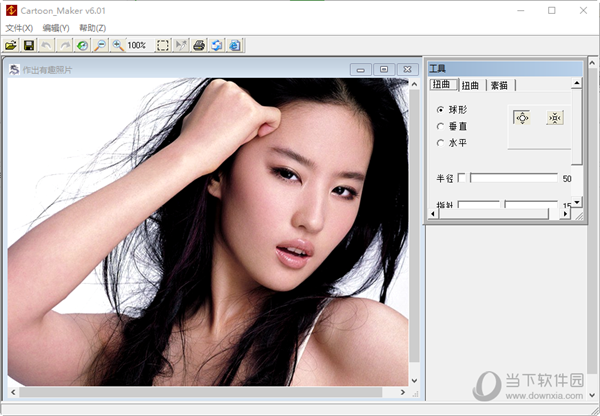The width and height of the screenshot is (600, 416).
Task: Click the left 指针 slider at the panel bottom
Action: [479, 204]
